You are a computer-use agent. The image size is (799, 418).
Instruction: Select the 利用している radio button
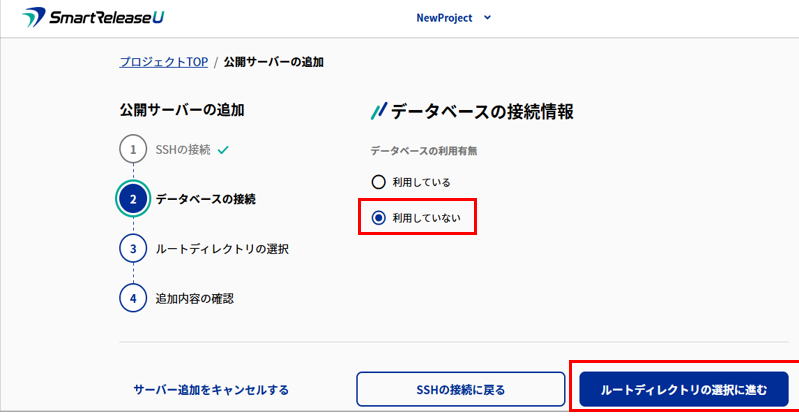pyautogui.click(x=378, y=182)
